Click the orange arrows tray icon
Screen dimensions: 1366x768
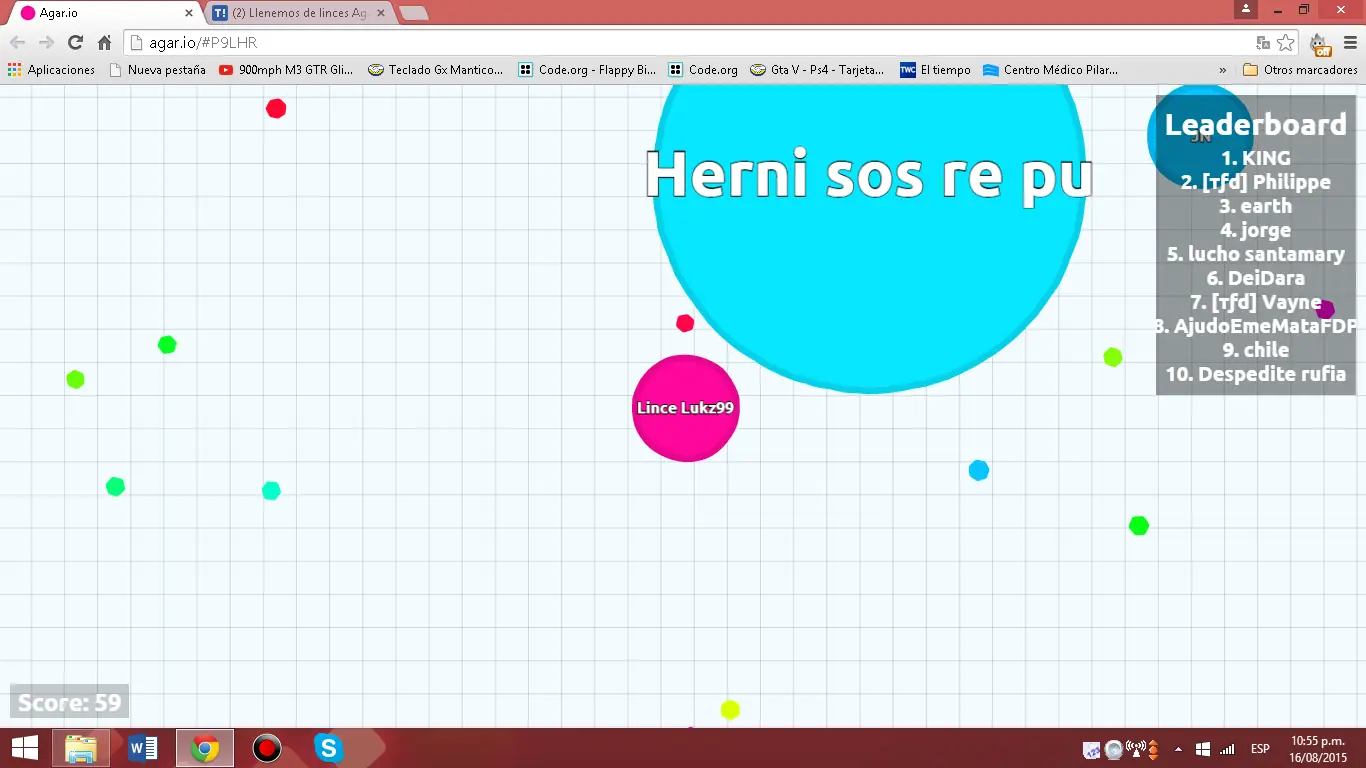(x=1153, y=749)
